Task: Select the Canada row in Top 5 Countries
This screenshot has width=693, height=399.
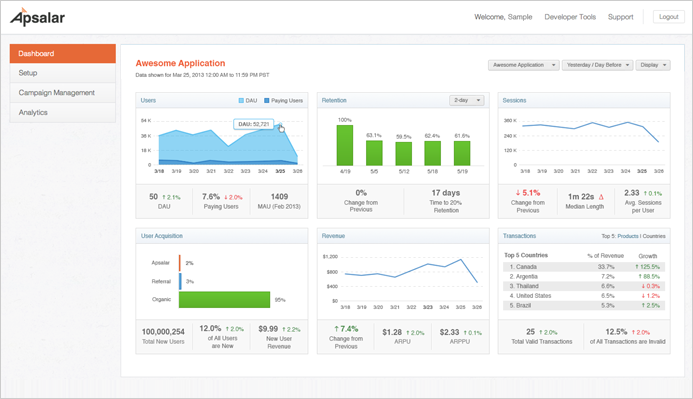Action: 584,267
